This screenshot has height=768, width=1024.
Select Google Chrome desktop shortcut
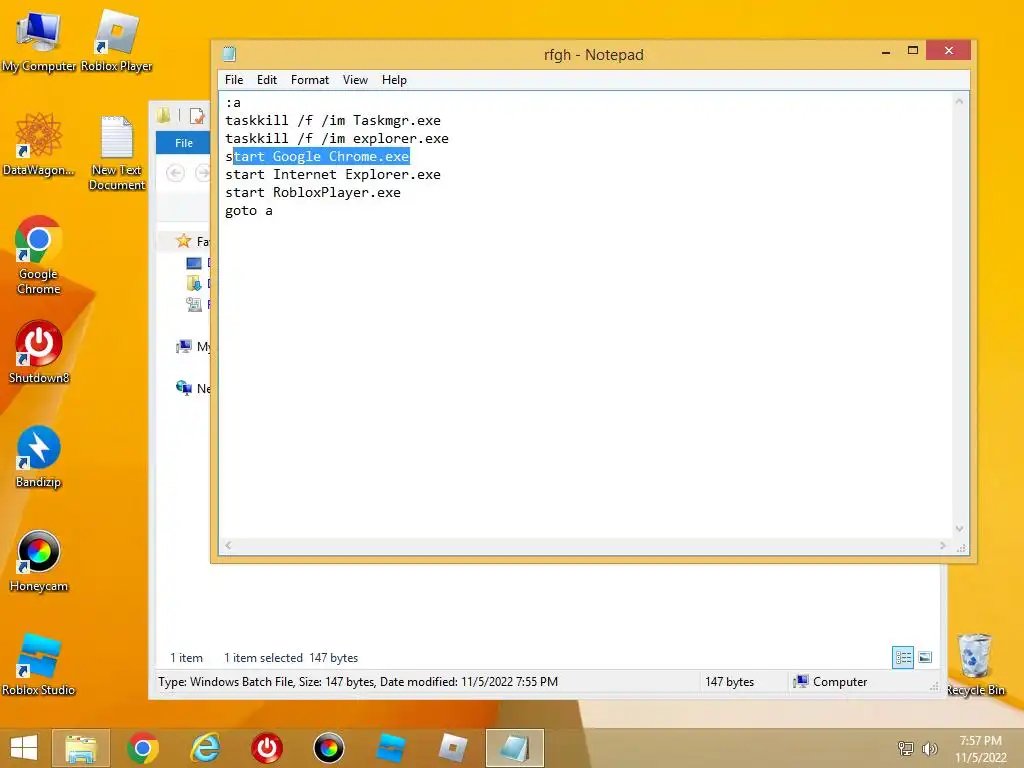point(39,255)
